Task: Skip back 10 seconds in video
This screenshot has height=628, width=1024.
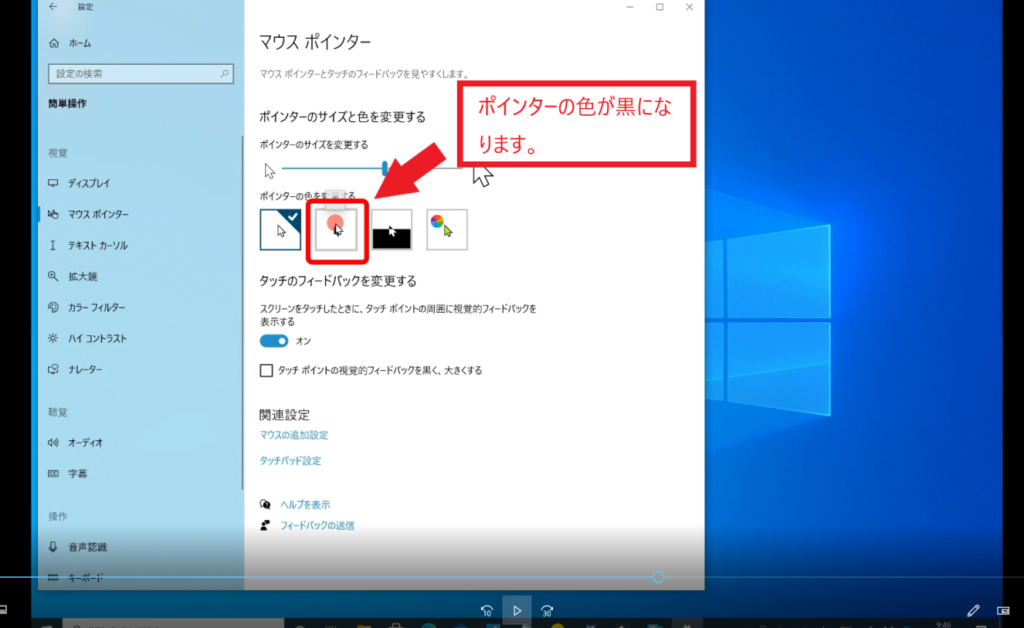Action: (x=487, y=610)
